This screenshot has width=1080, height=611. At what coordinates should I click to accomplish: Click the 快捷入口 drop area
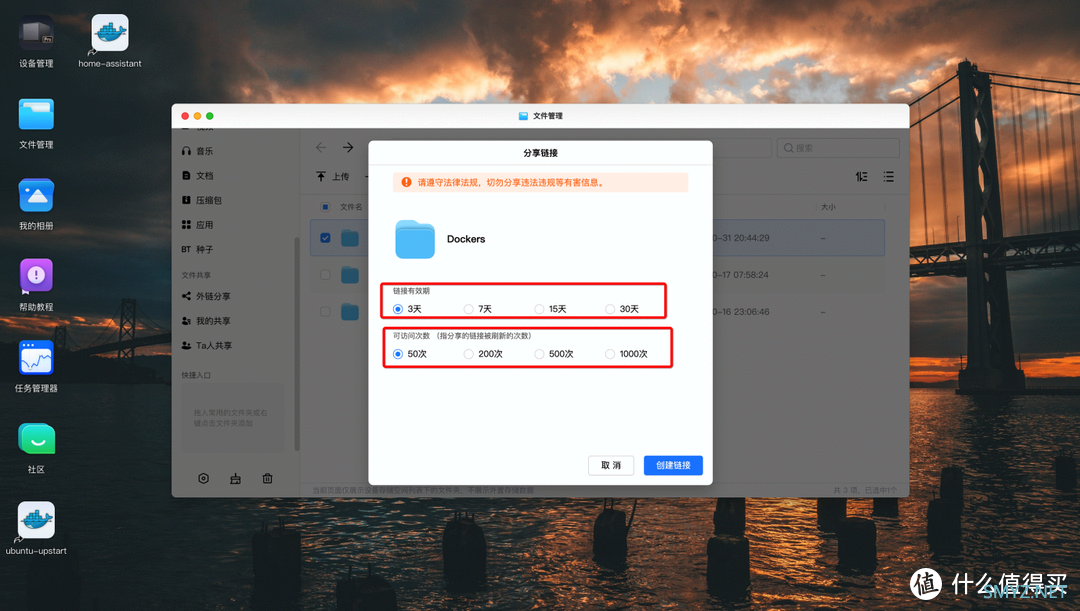click(x=232, y=417)
